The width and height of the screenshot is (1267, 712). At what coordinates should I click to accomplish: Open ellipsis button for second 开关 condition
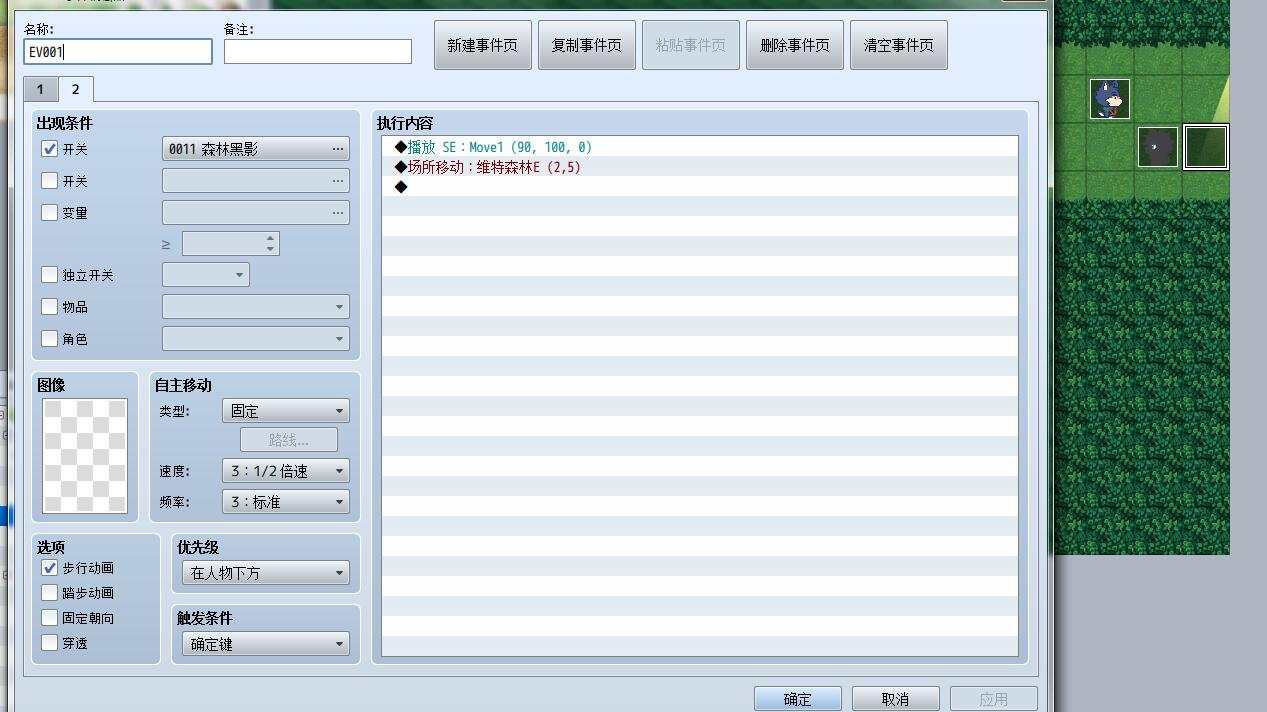[x=338, y=181]
